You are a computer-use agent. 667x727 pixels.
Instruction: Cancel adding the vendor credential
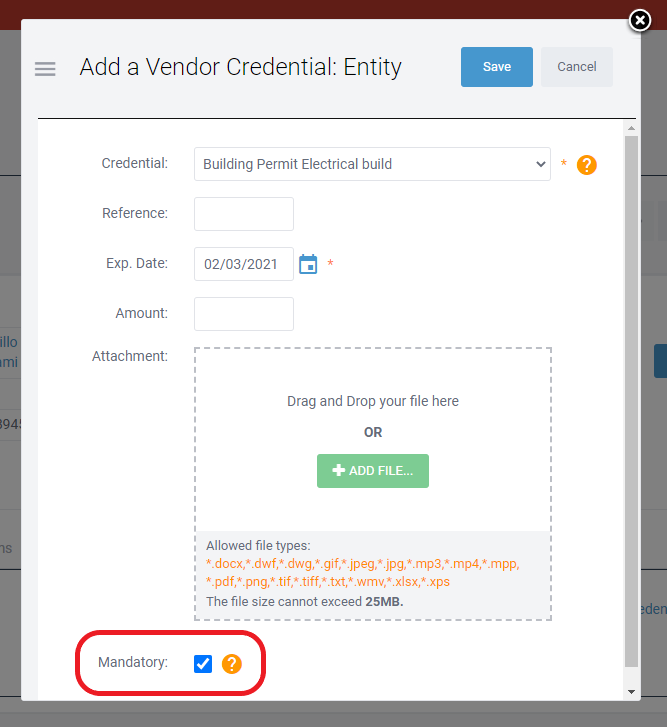(x=576, y=67)
